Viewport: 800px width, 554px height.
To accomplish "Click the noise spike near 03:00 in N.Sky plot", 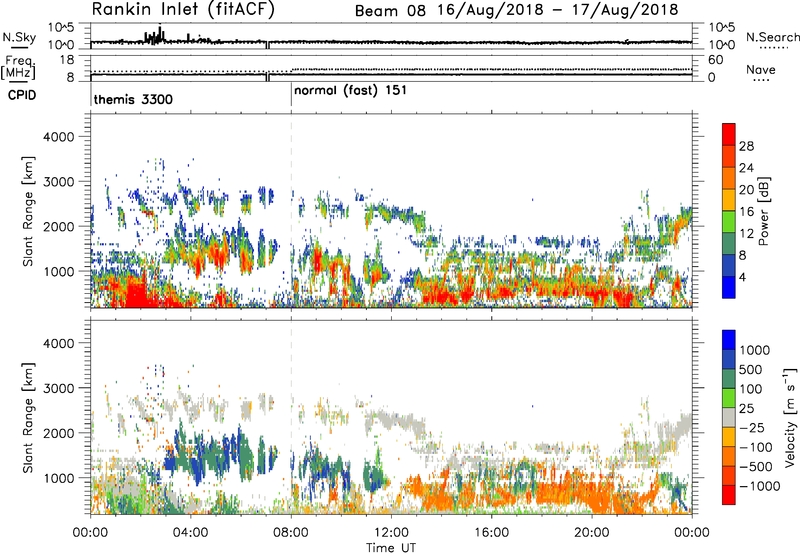I will [160, 35].
